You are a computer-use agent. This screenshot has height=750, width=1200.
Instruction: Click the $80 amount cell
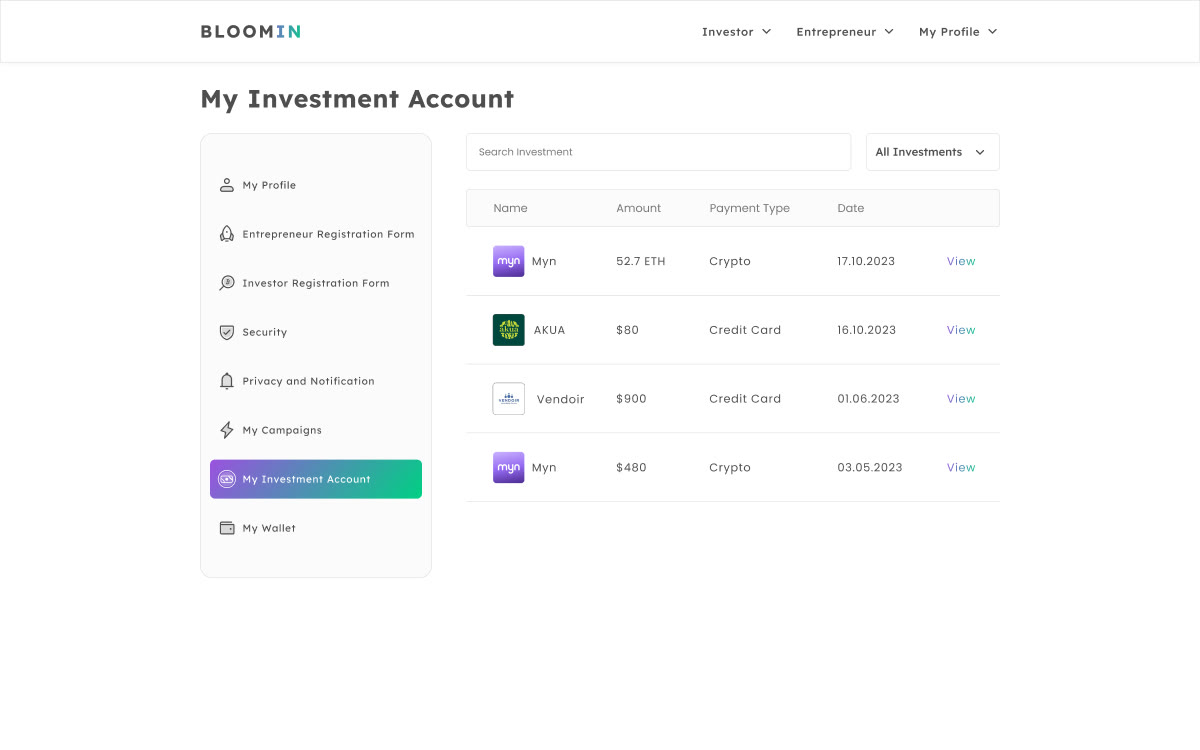[x=627, y=330]
